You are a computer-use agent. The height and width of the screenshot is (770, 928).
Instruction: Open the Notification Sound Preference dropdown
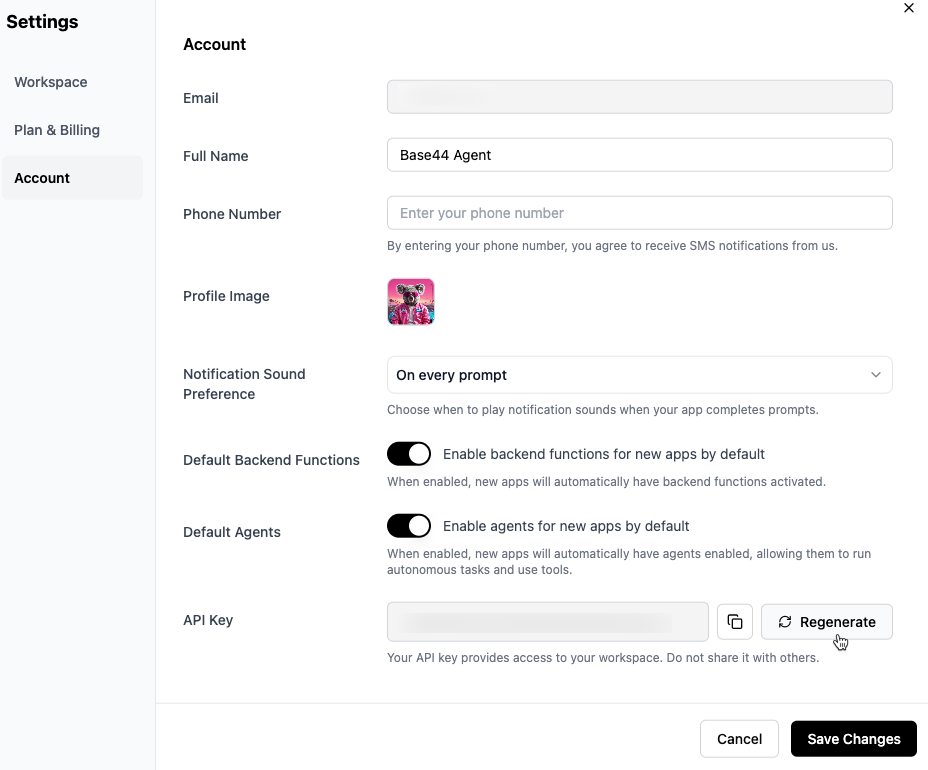tap(640, 374)
